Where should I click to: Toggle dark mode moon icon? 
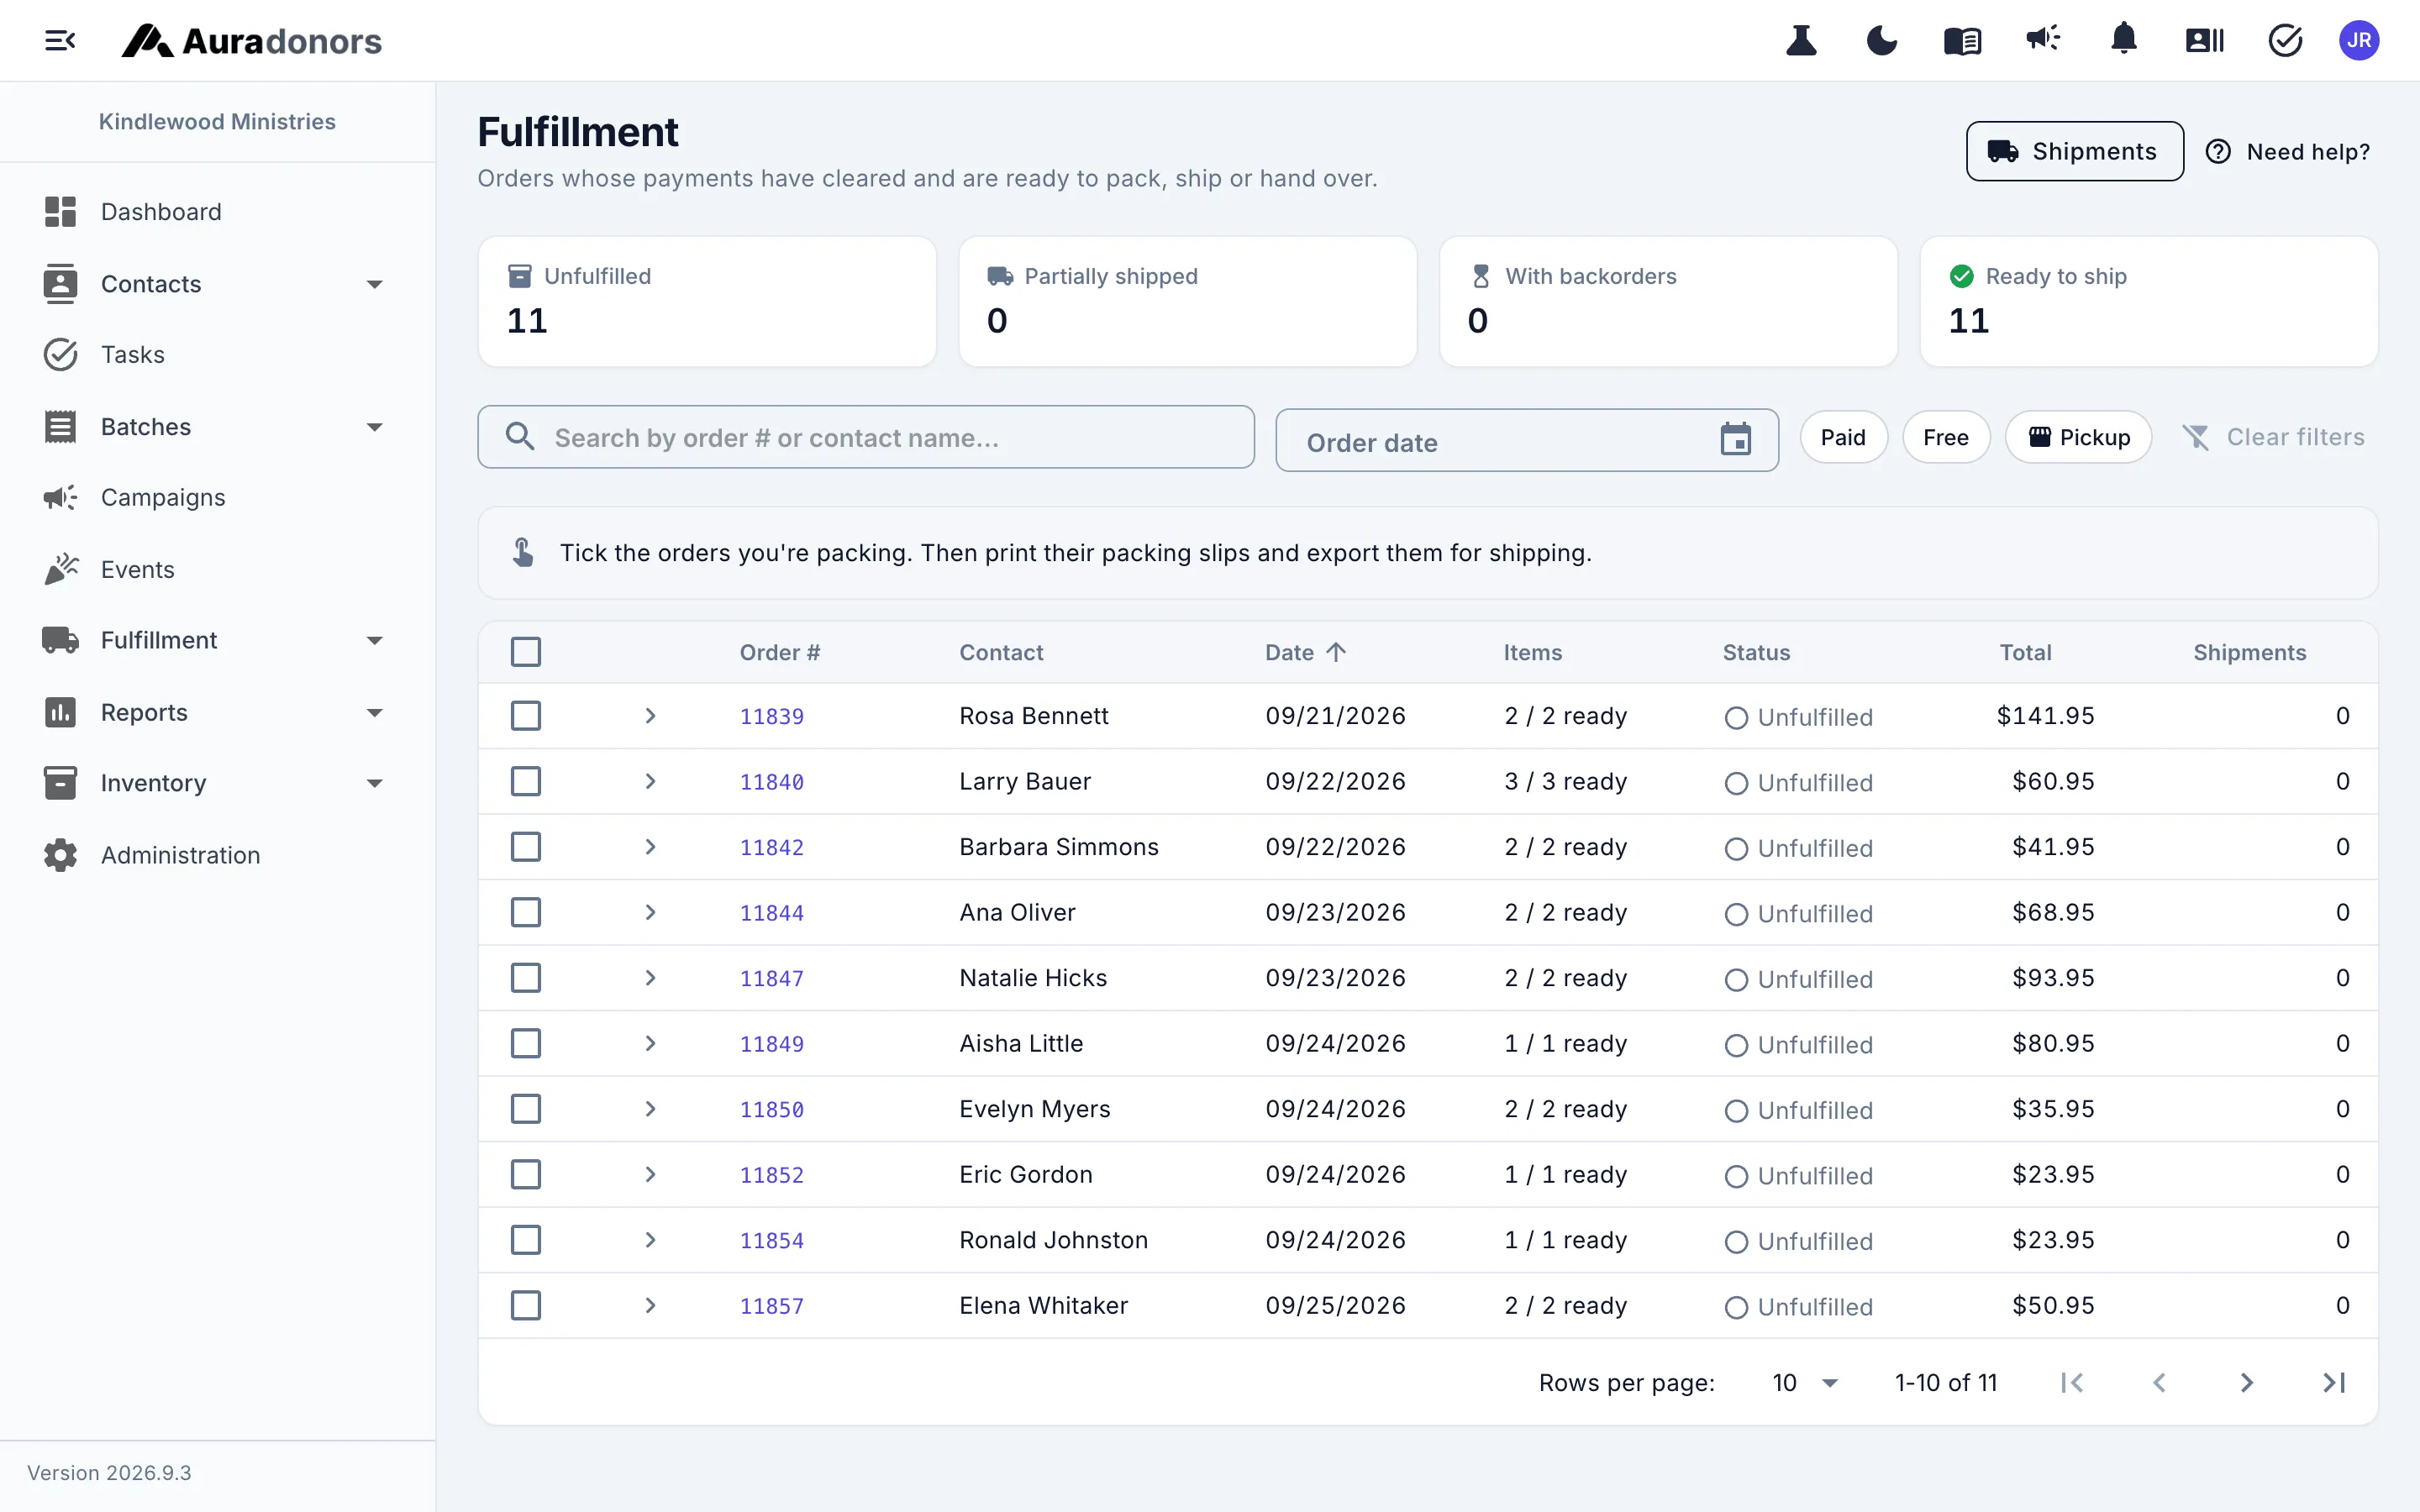(x=1882, y=41)
